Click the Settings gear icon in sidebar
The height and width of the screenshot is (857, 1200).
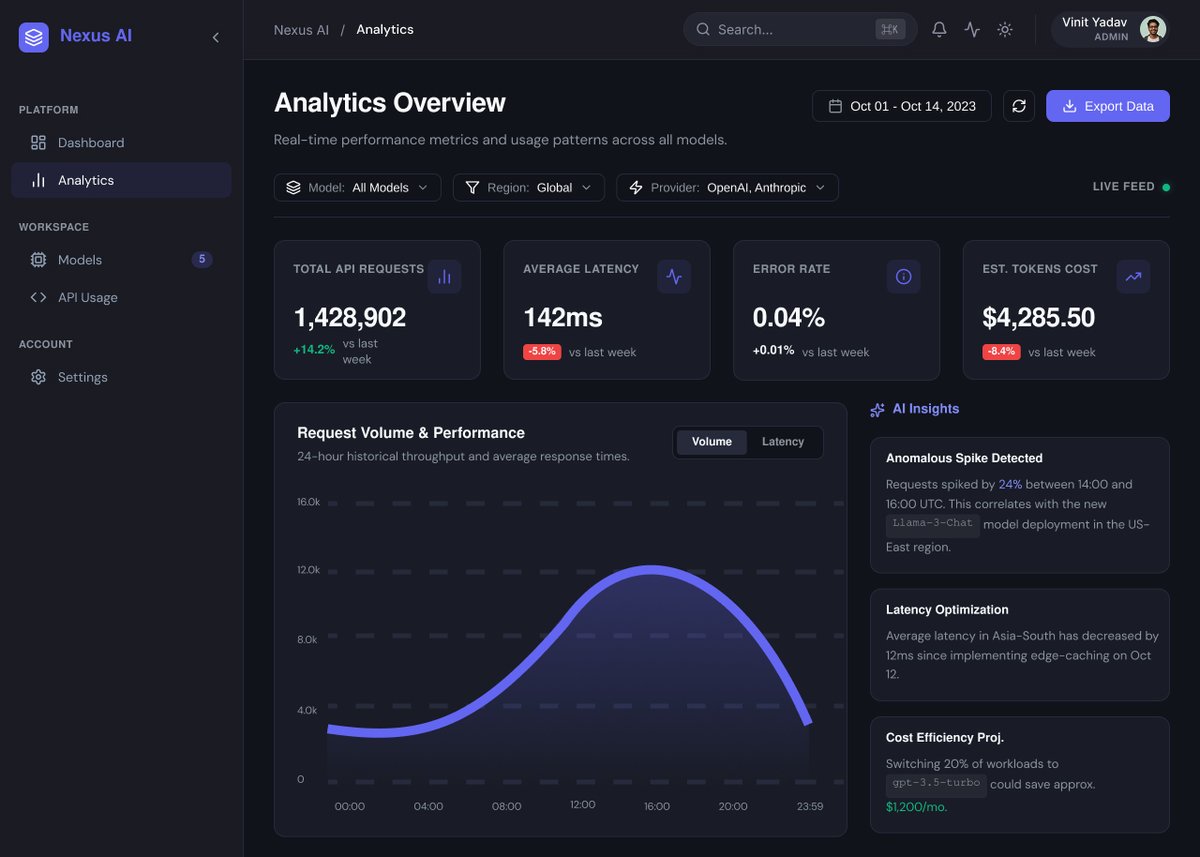point(38,377)
